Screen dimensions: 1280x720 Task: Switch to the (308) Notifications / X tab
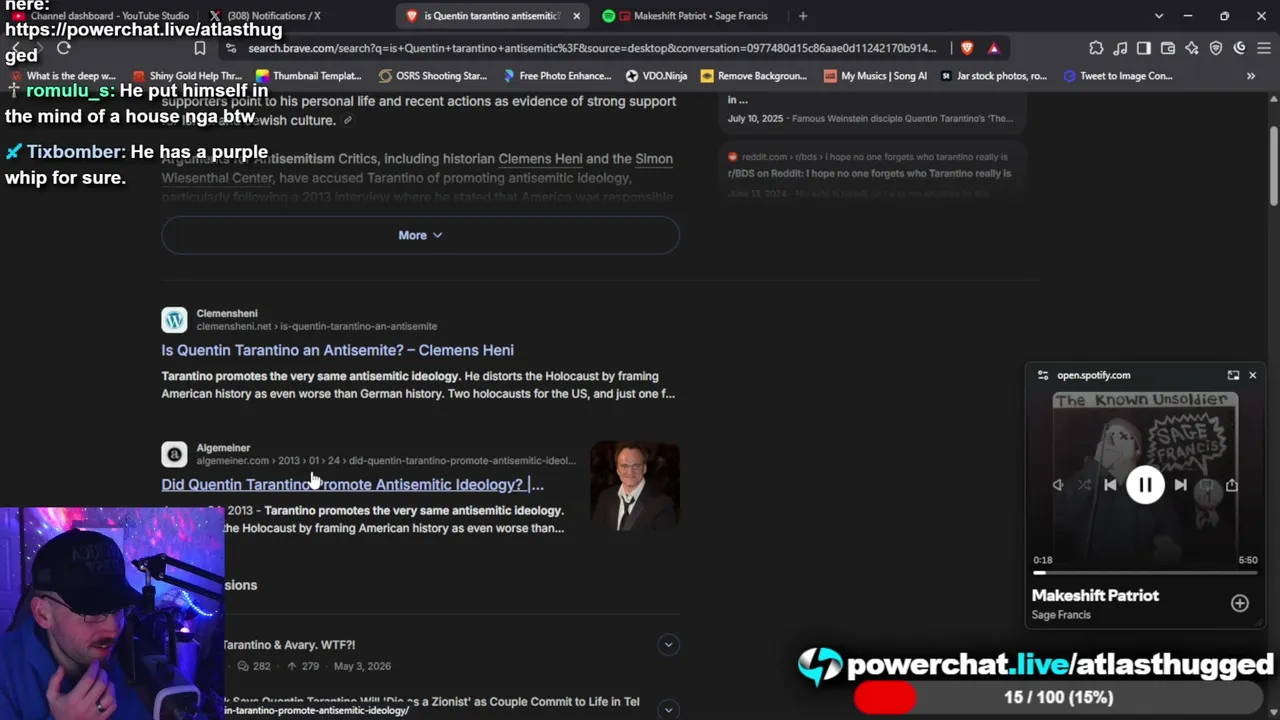(264, 16)
